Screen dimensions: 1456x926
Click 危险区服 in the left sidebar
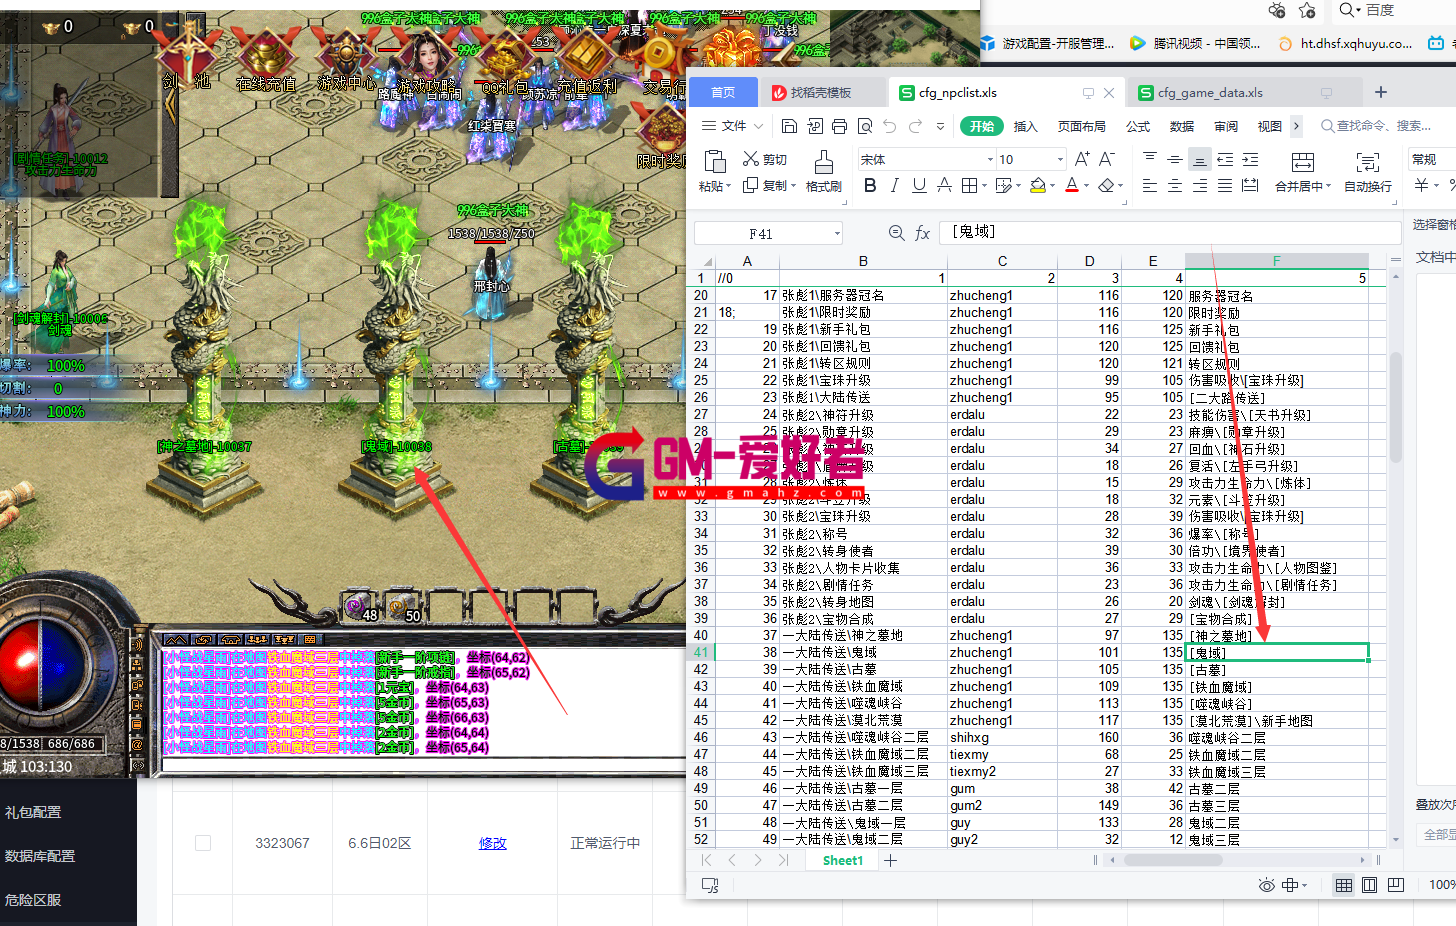coord(33,900)
